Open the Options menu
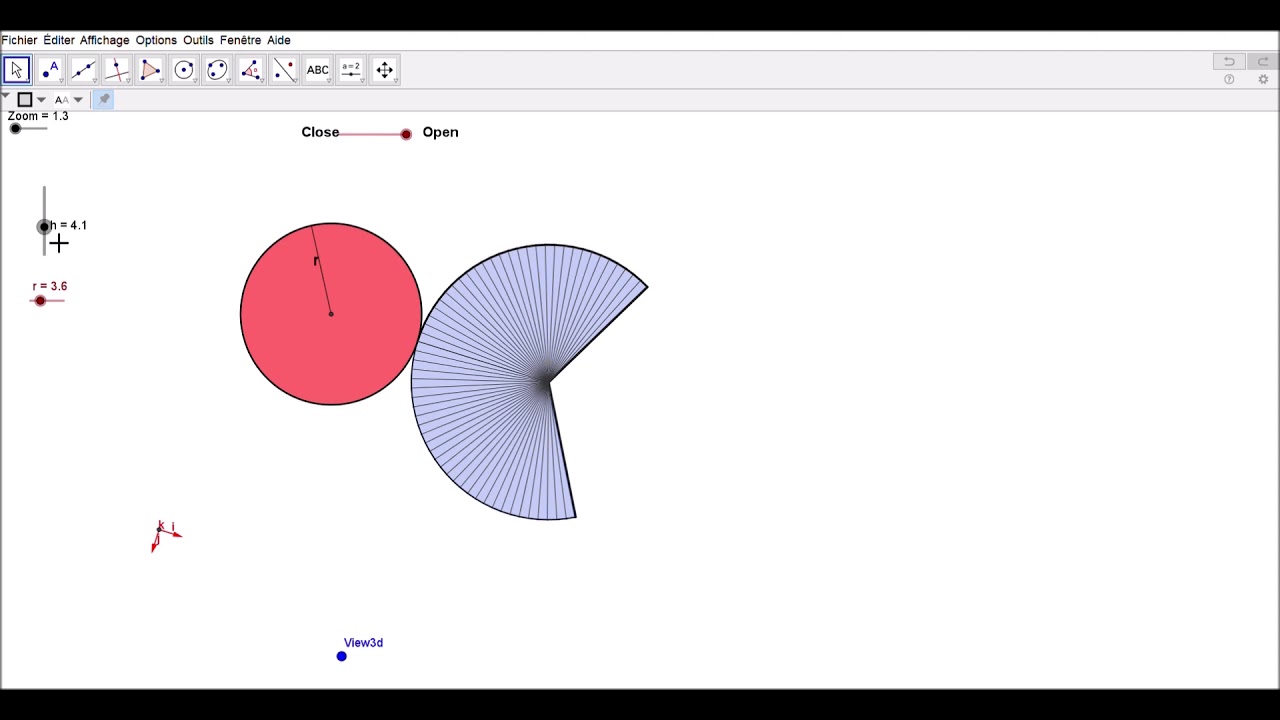 point(156,40)
